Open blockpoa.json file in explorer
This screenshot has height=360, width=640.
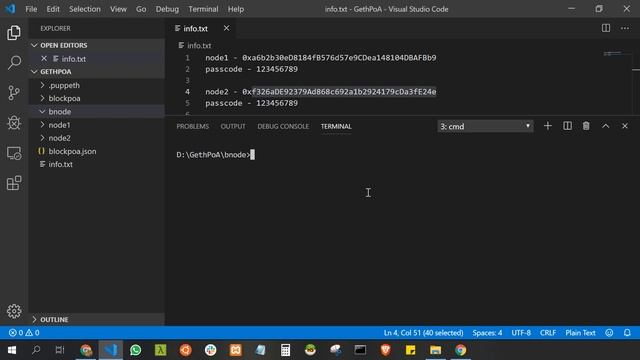(x=96, y=151)
